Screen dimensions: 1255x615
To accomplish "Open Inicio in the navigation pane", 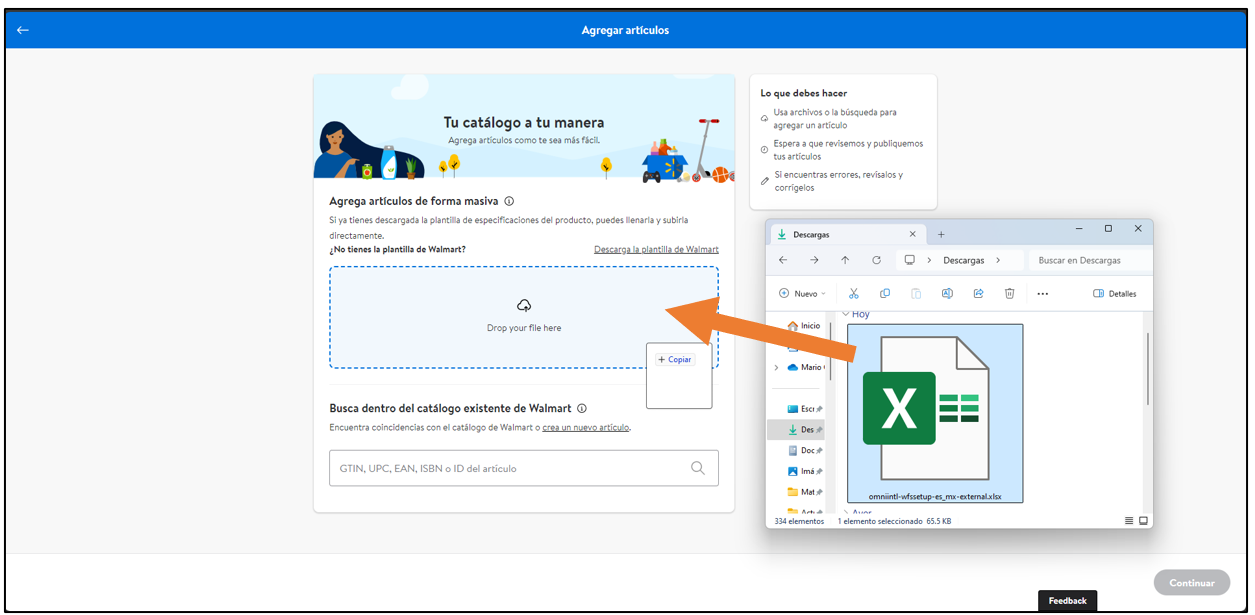I will [x=804, y=326].
